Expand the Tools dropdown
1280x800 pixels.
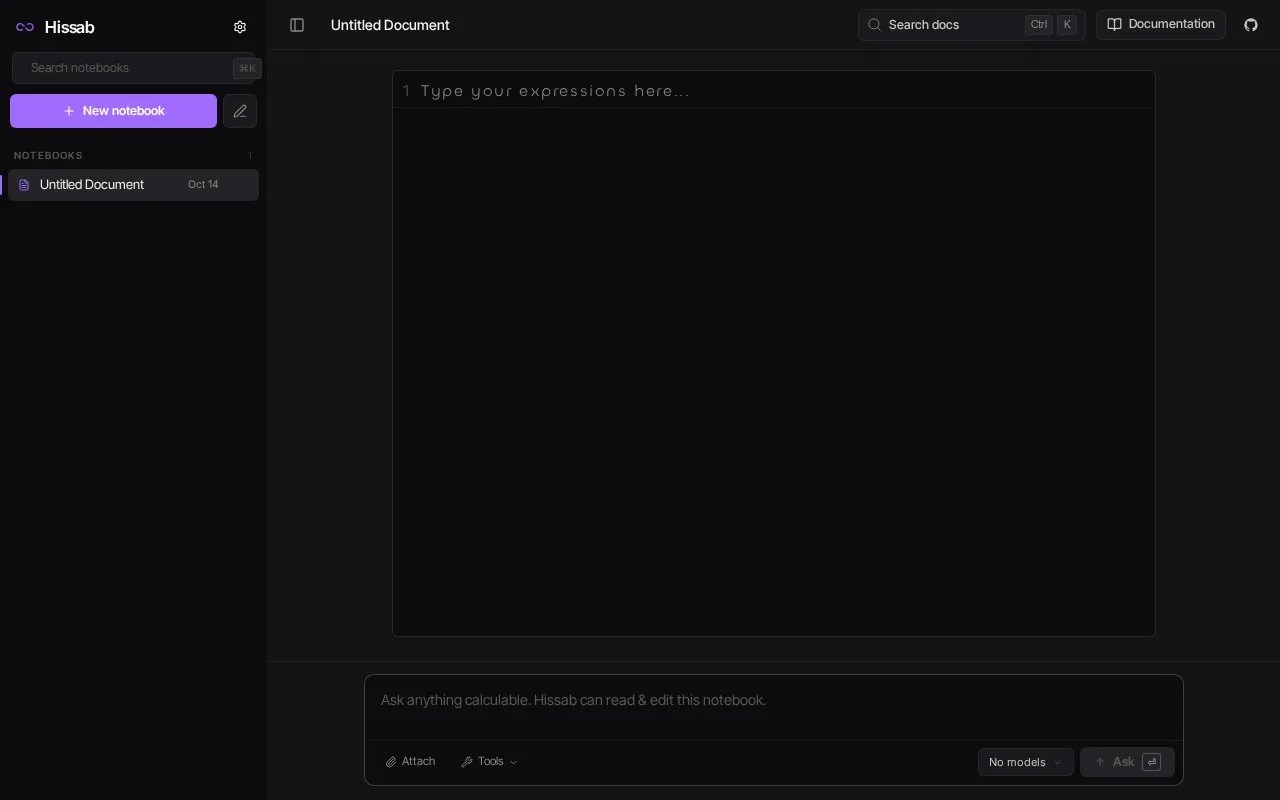[x=490, y=762]
